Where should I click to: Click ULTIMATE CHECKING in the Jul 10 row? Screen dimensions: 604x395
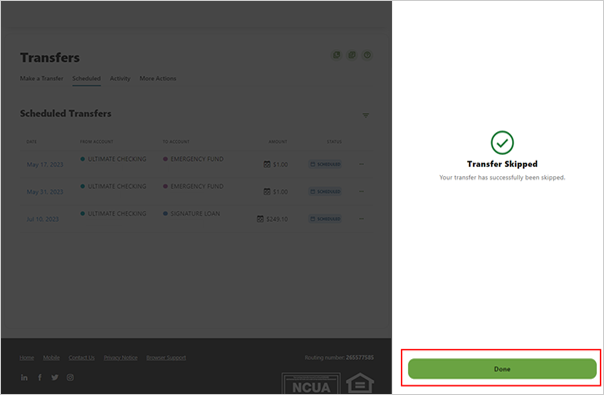pos(117,213)
